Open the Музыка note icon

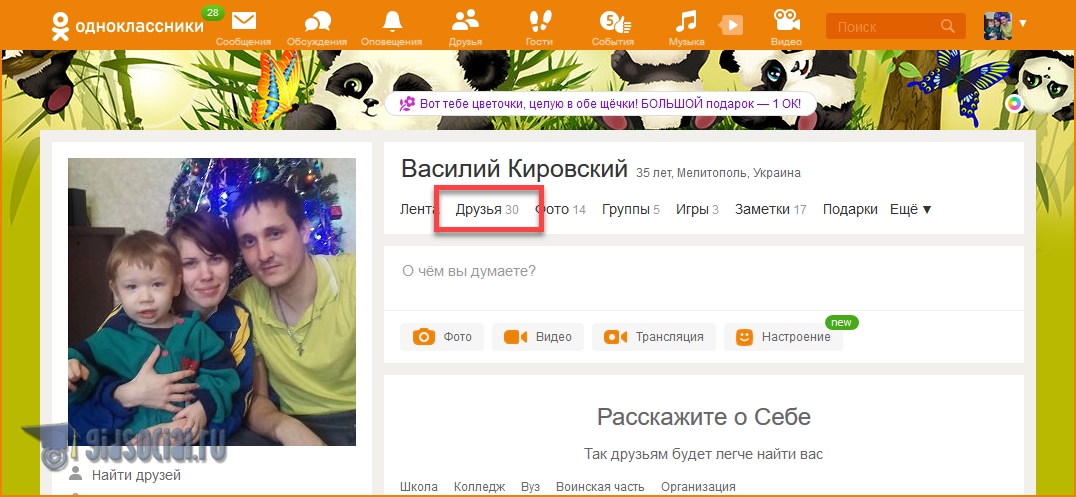(x=685, y=22)
